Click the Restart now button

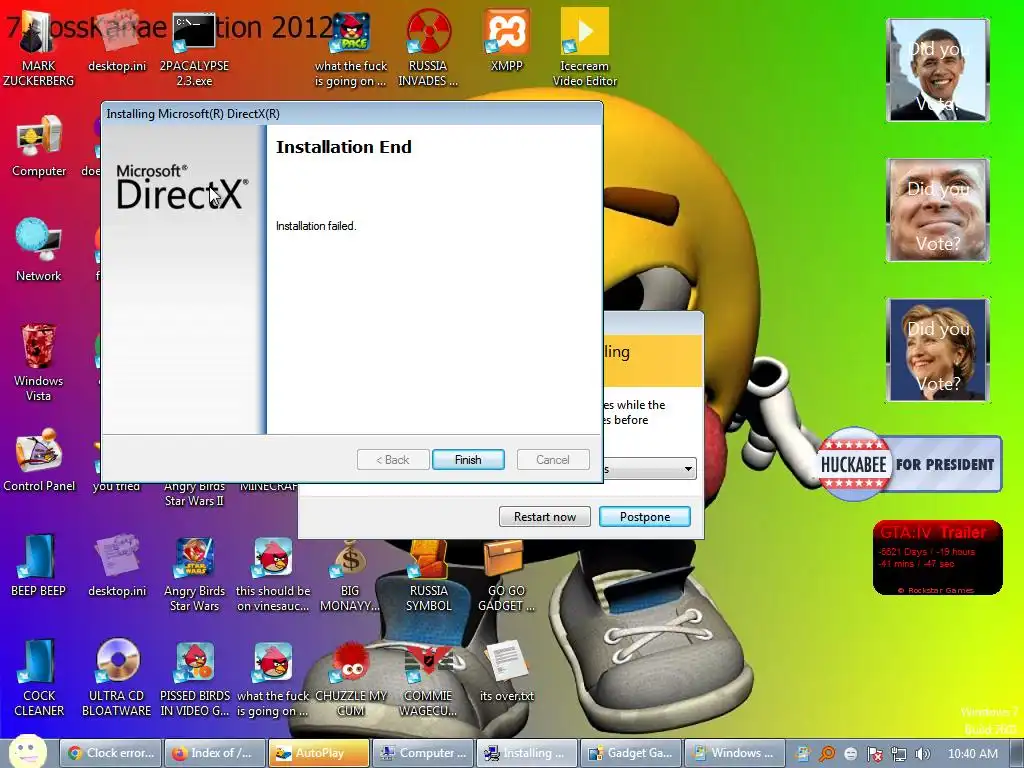[x=545, y=517]
